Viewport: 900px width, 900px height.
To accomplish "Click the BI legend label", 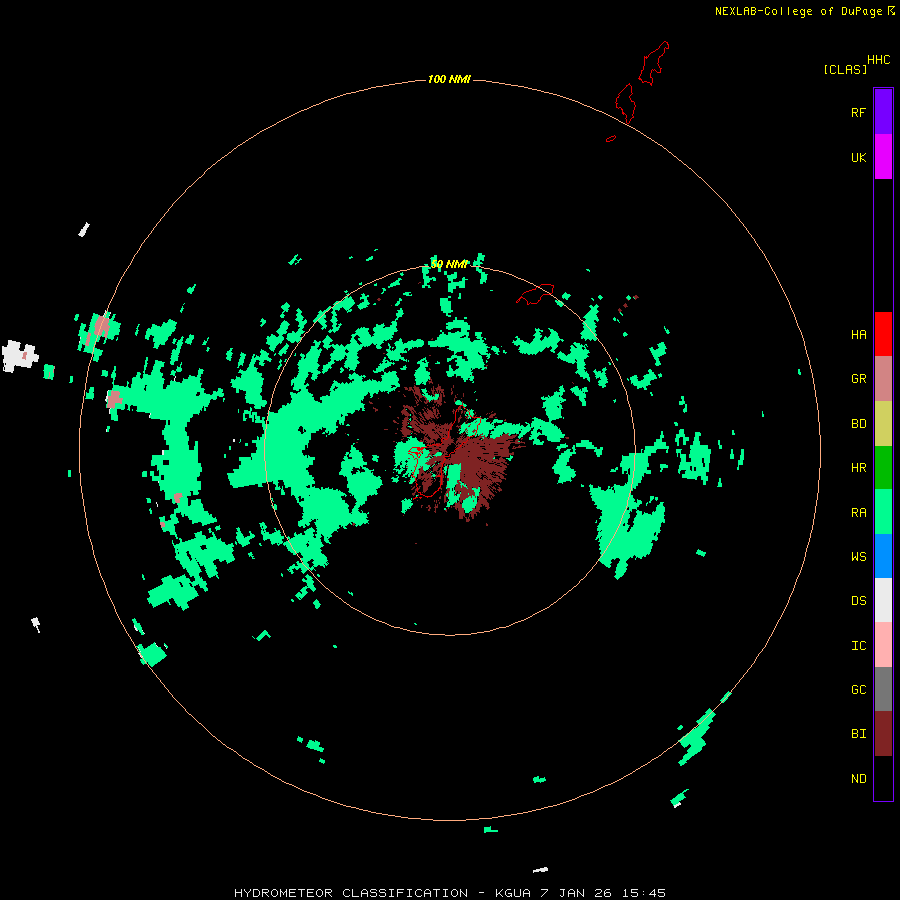I will click(x=858, y=734).
